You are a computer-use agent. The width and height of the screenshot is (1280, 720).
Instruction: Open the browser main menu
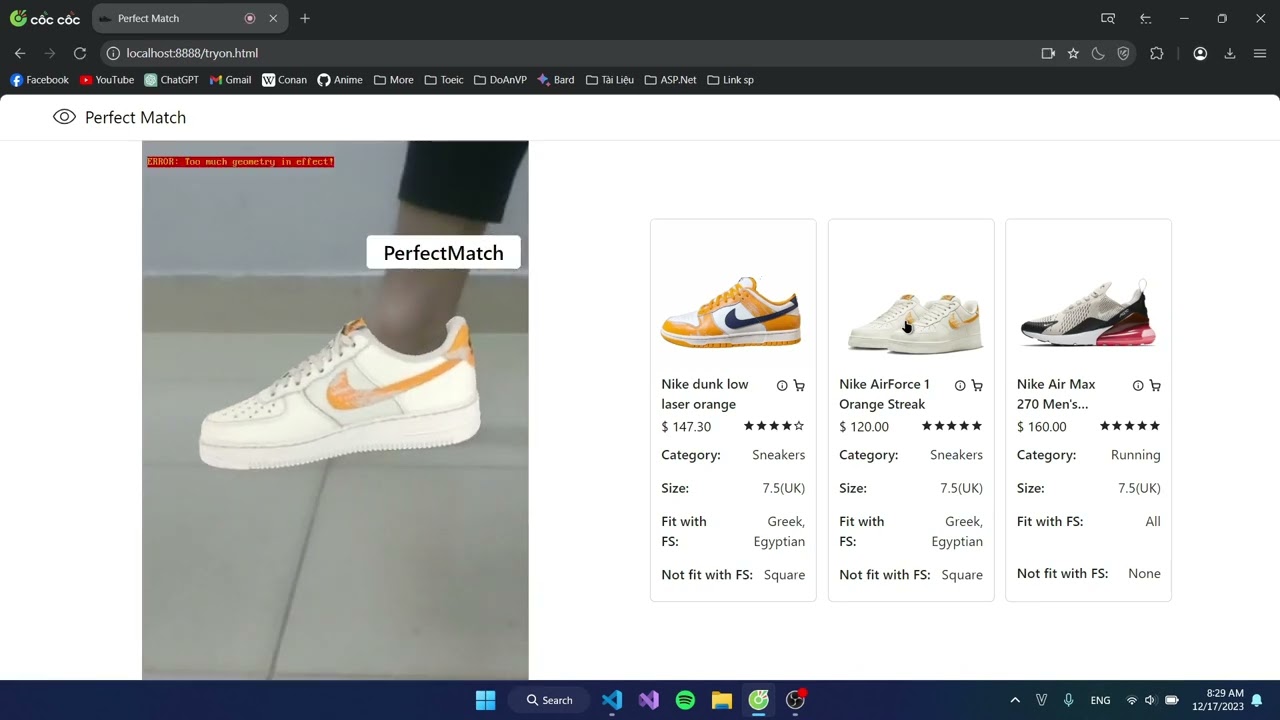[x=1260, y=53]
